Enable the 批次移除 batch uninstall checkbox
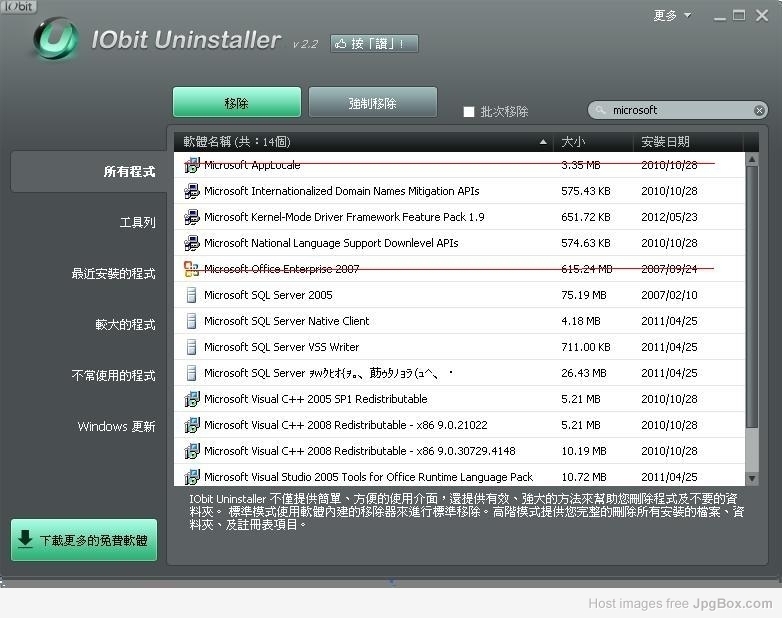 [x=469, y=112]
